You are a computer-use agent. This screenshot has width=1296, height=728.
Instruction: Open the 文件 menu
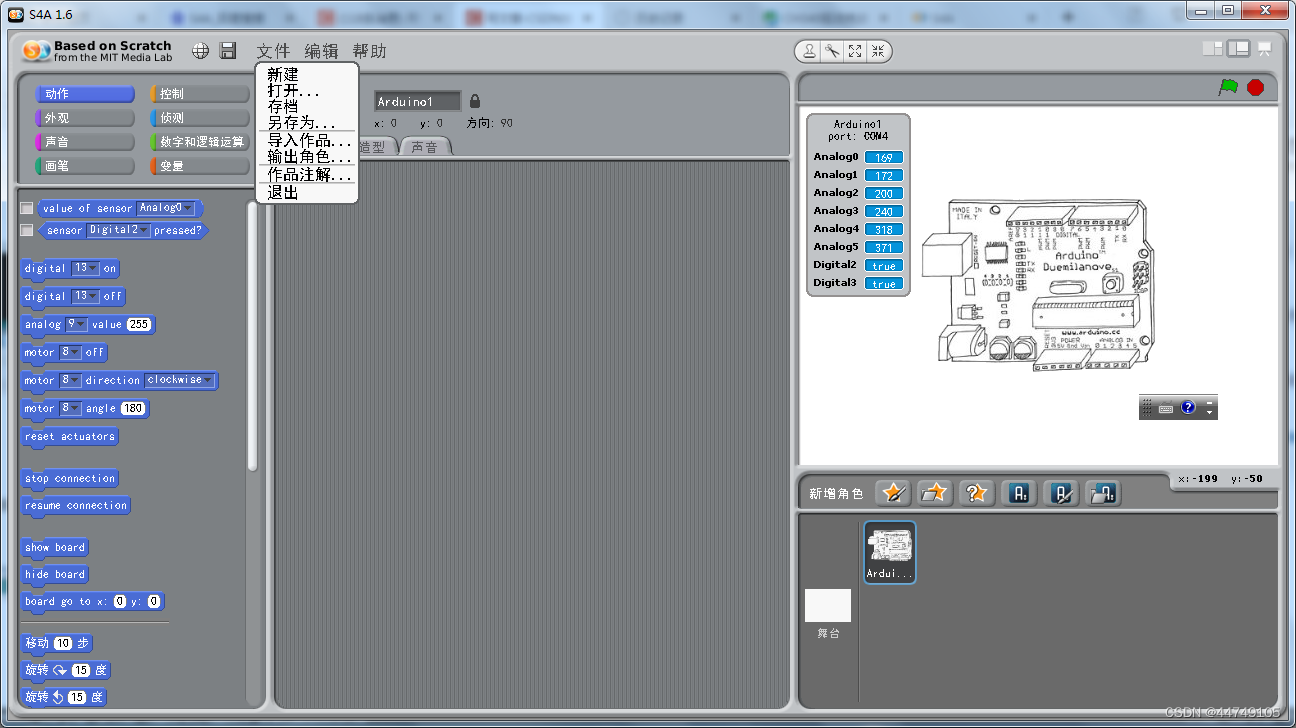pyautogui.click(x=273, y=51)
